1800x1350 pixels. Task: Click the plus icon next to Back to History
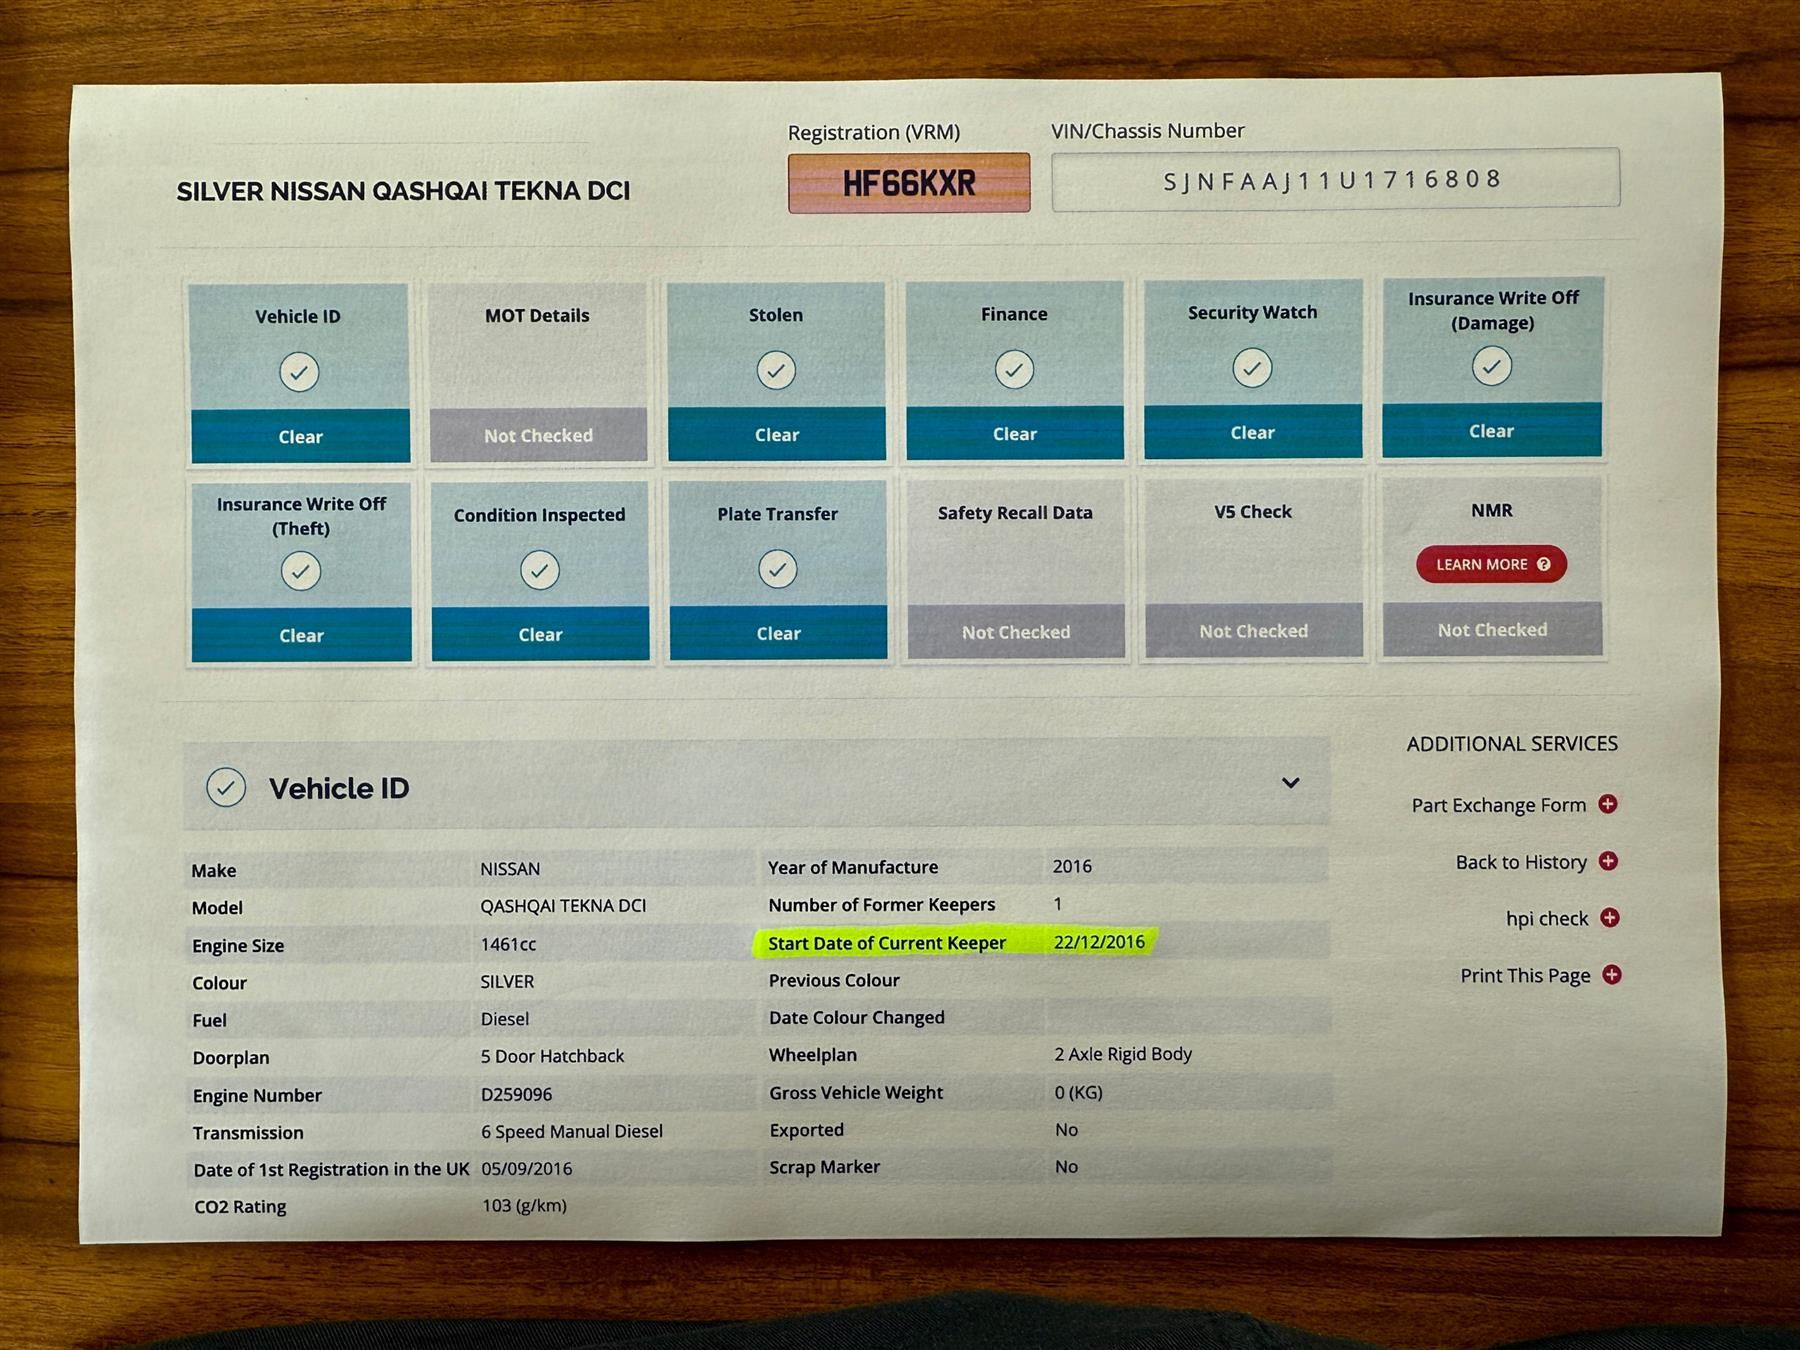click(x=1609, y=861)
